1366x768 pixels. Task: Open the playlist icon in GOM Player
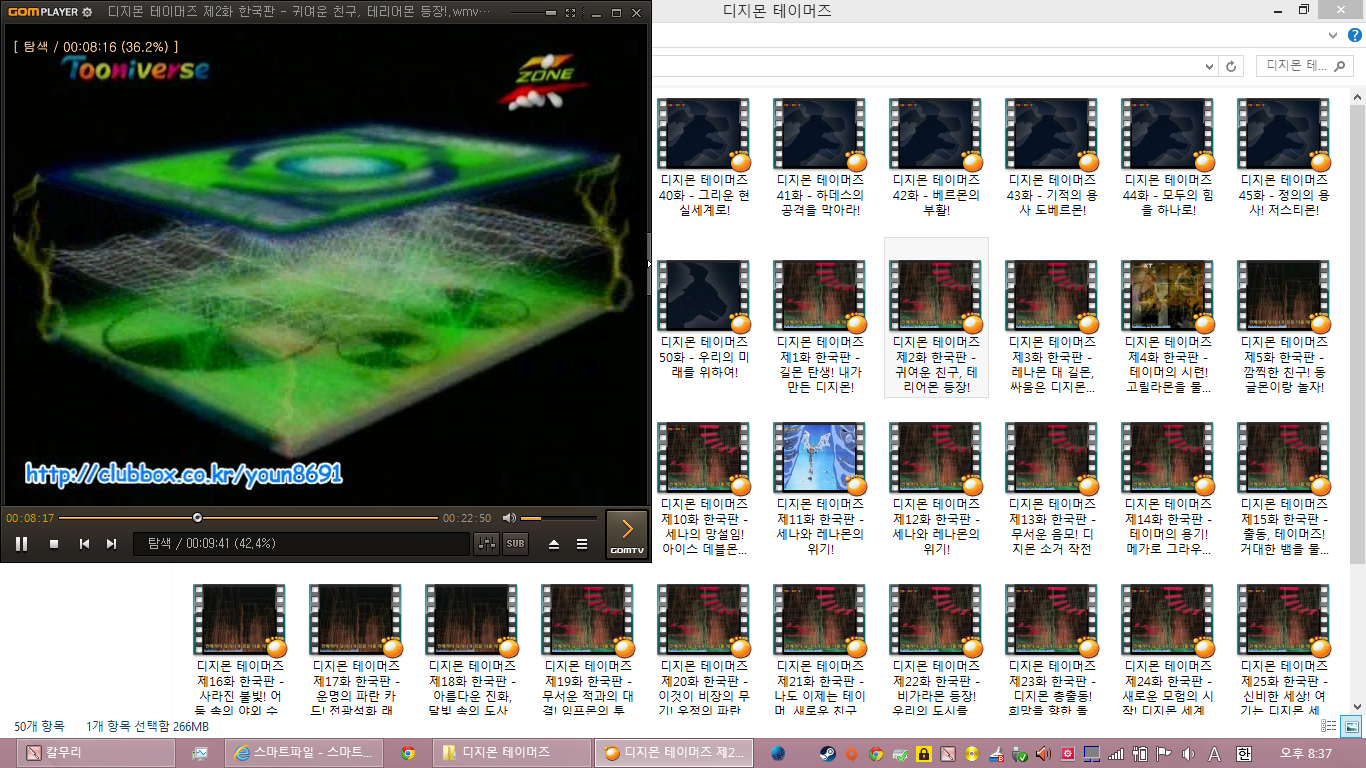click(582, 544)
